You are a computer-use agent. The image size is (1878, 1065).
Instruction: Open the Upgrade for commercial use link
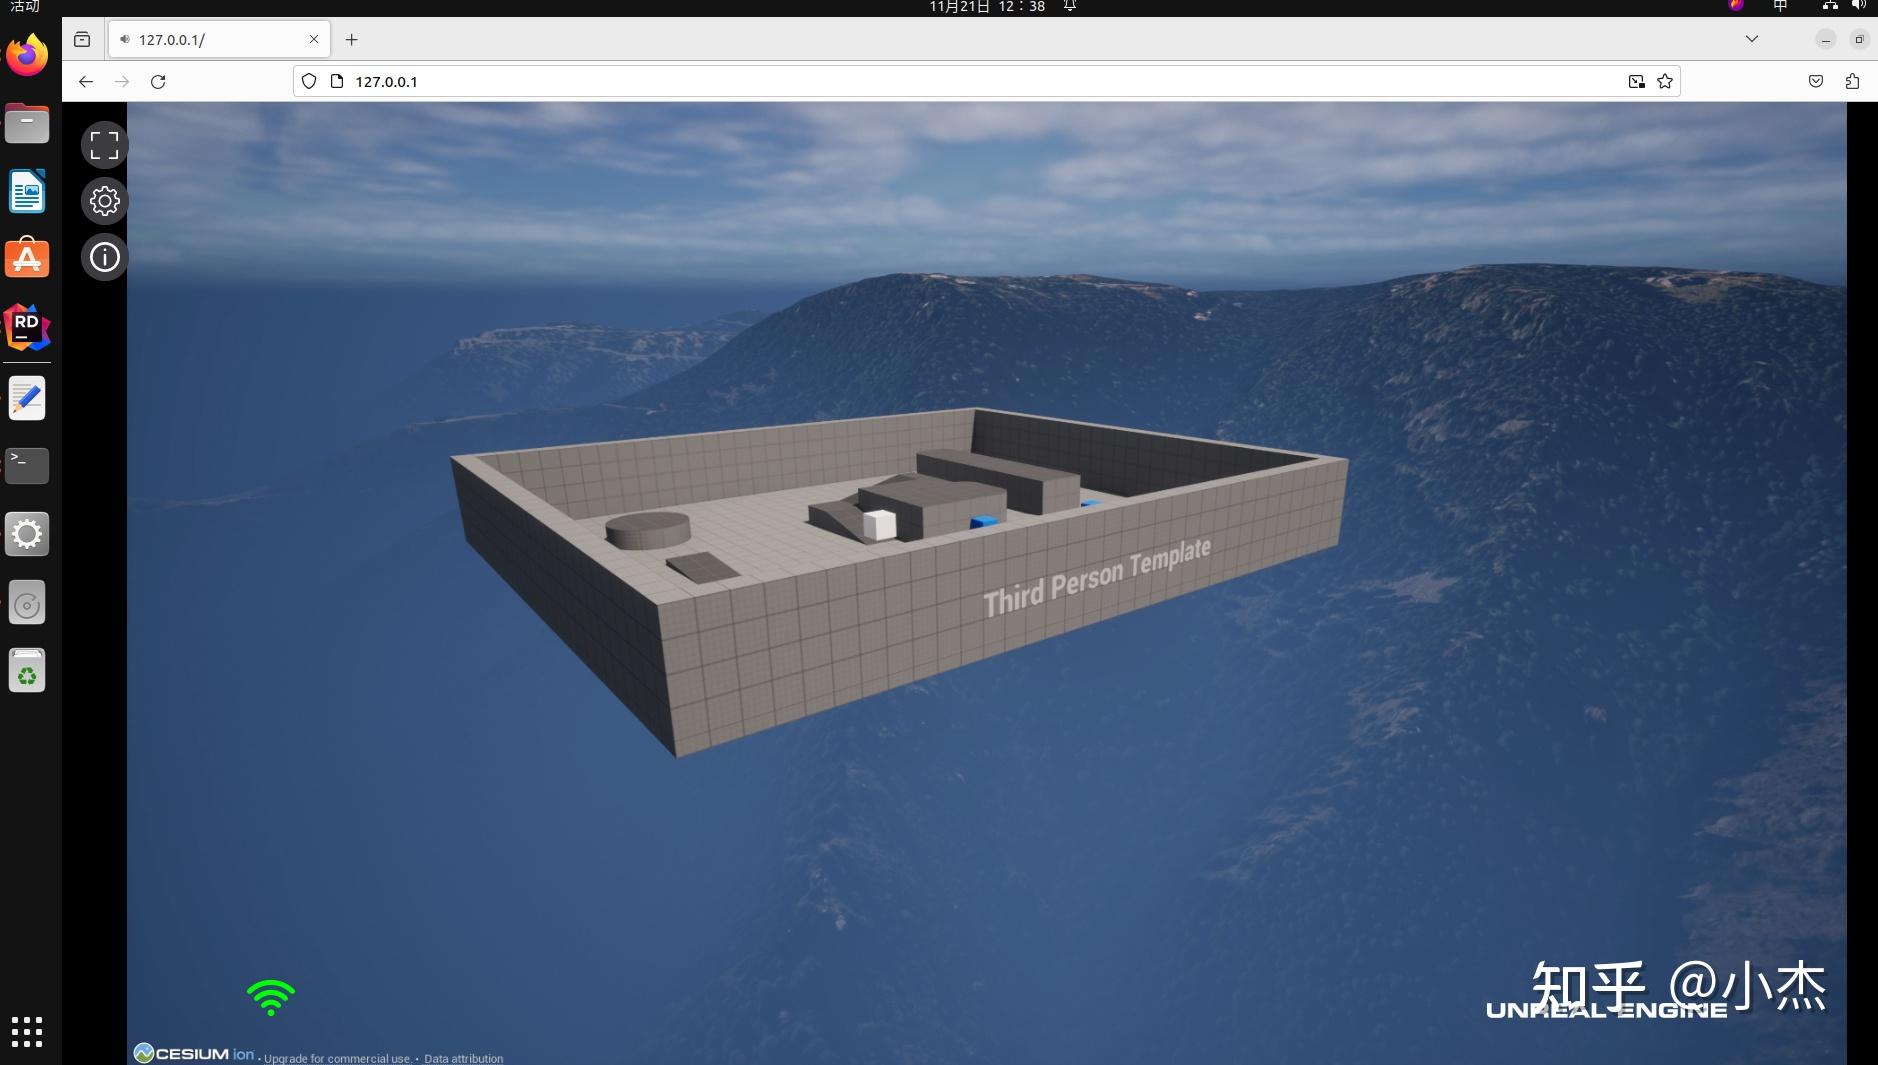pos(337,1058)
